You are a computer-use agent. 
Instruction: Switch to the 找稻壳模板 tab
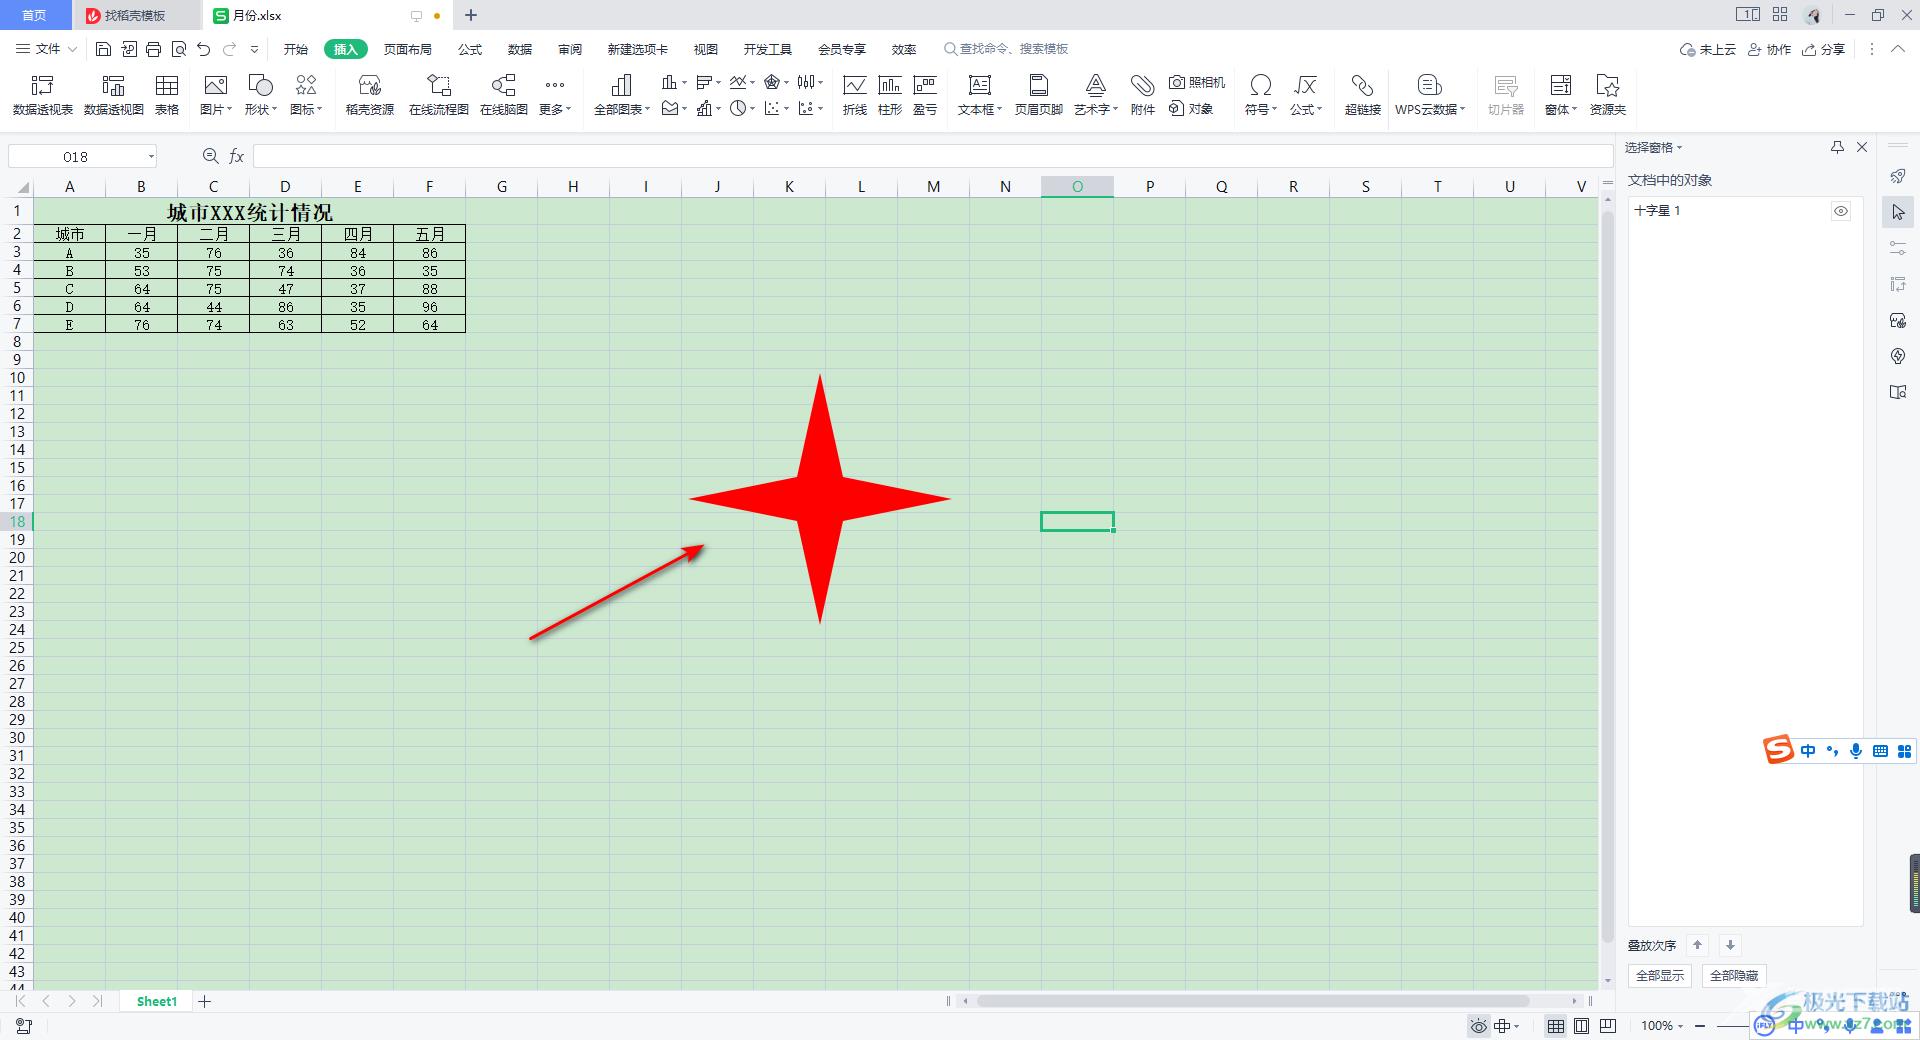pyautogui.click(x=135, y=16)
